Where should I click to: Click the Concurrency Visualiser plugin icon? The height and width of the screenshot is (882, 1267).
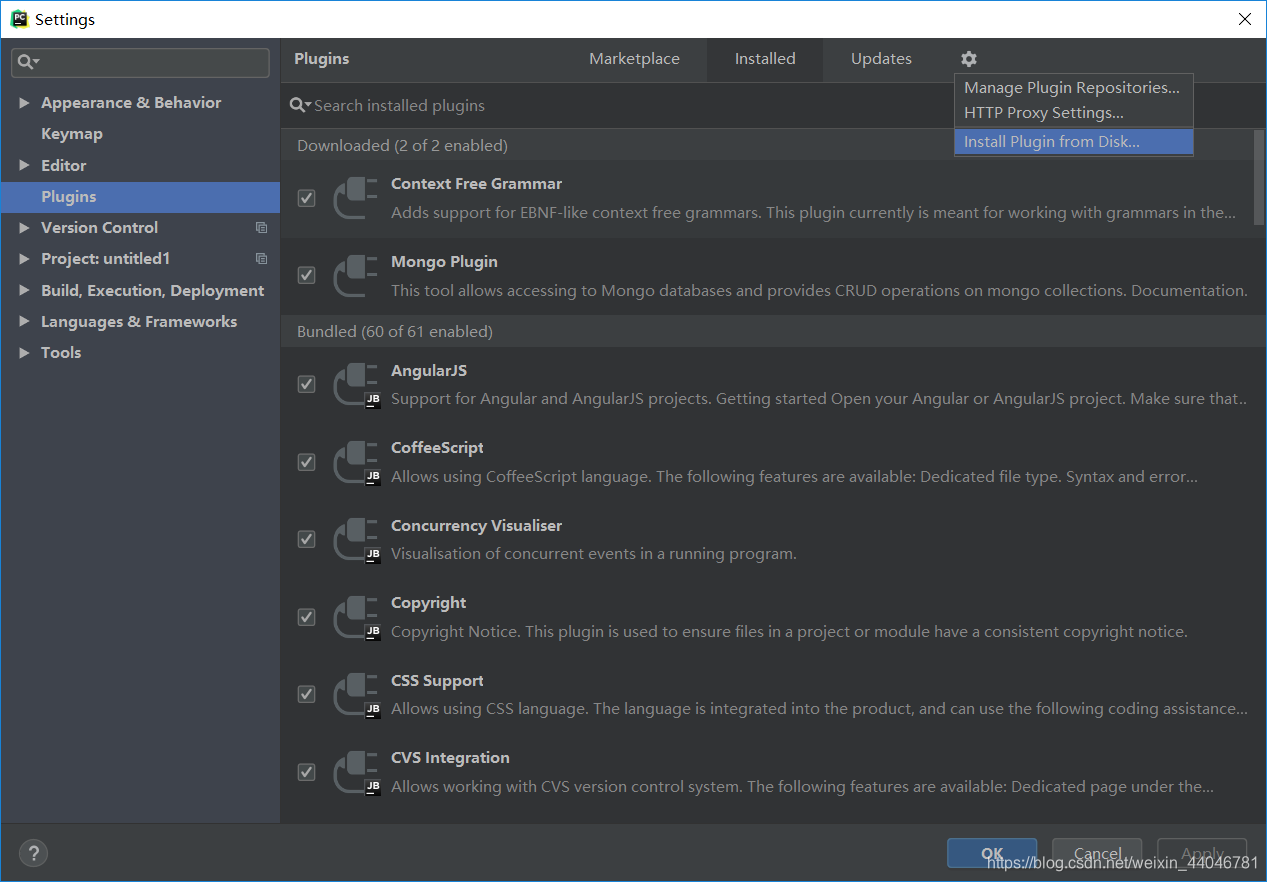click(356, 540)
